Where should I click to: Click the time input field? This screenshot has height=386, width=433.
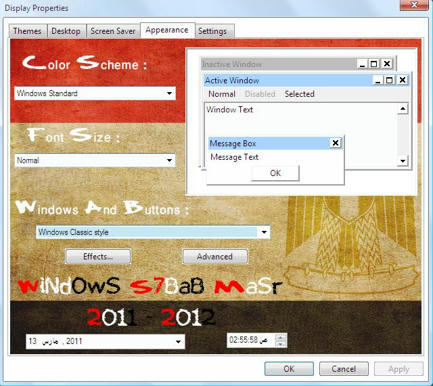click(x=251, y=340)
